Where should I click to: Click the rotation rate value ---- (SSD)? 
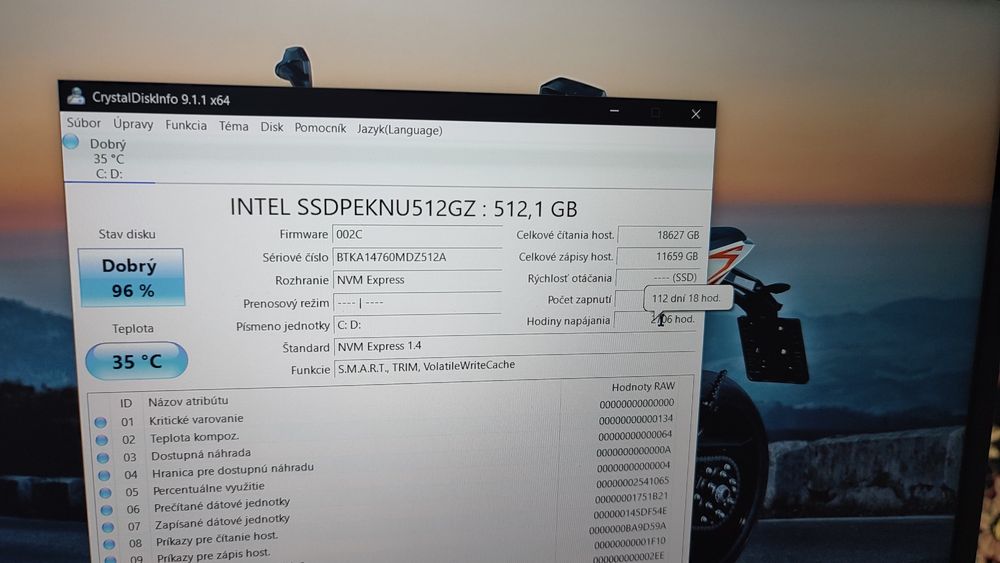tap(658, 278)
